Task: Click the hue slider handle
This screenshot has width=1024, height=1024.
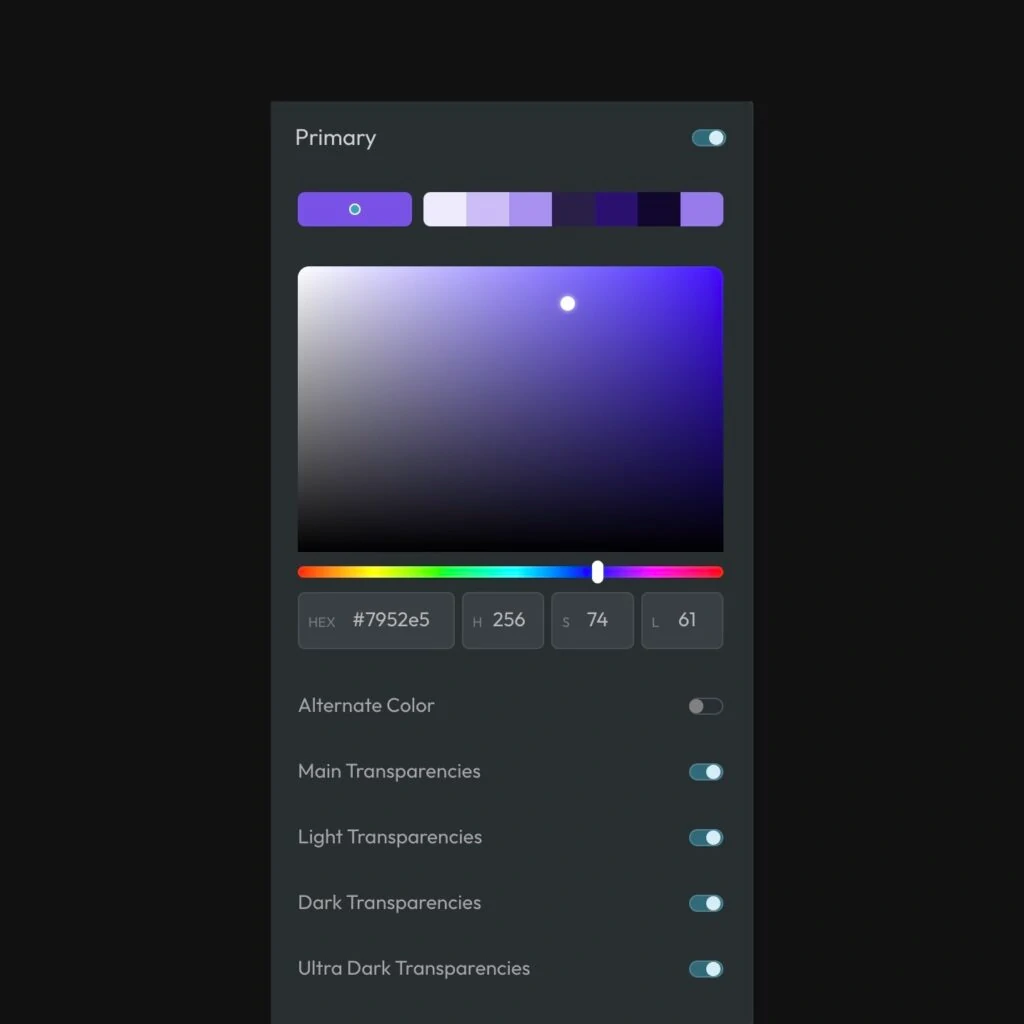Action: [597, 572]
